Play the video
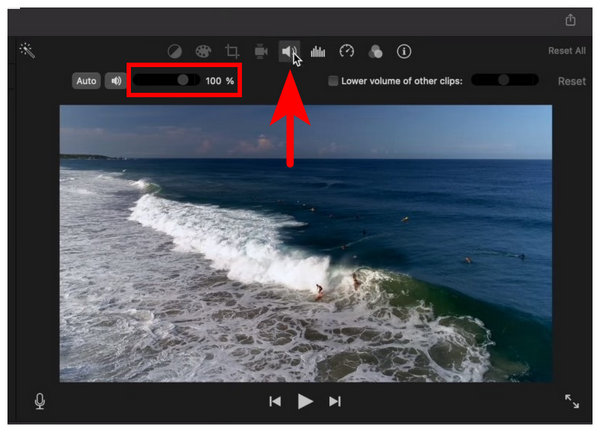The height and width of the screenshot is (432, 600). tap(305, 401)
